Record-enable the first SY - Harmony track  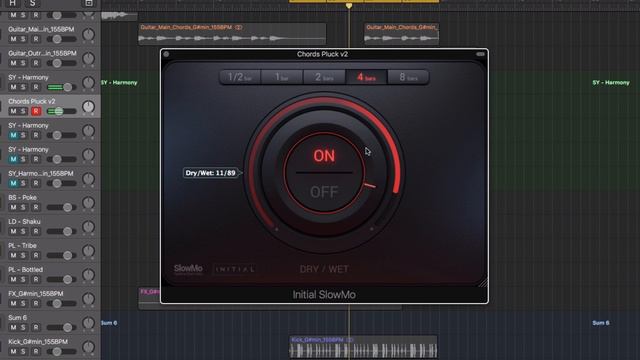(36, 87)
